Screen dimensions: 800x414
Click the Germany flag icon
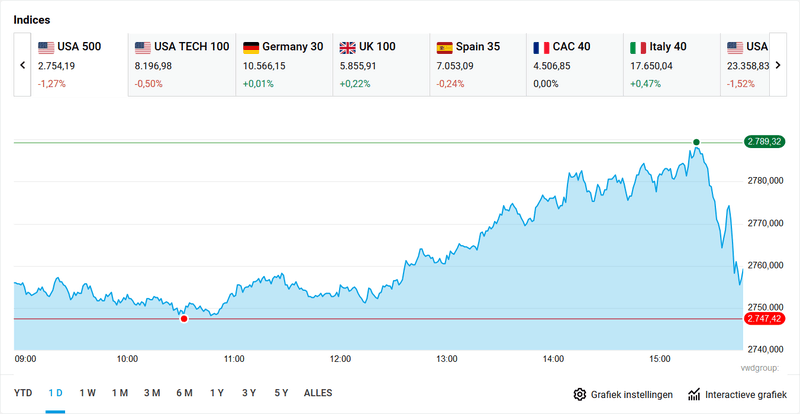pyautogui.click(x=251, y=47)
